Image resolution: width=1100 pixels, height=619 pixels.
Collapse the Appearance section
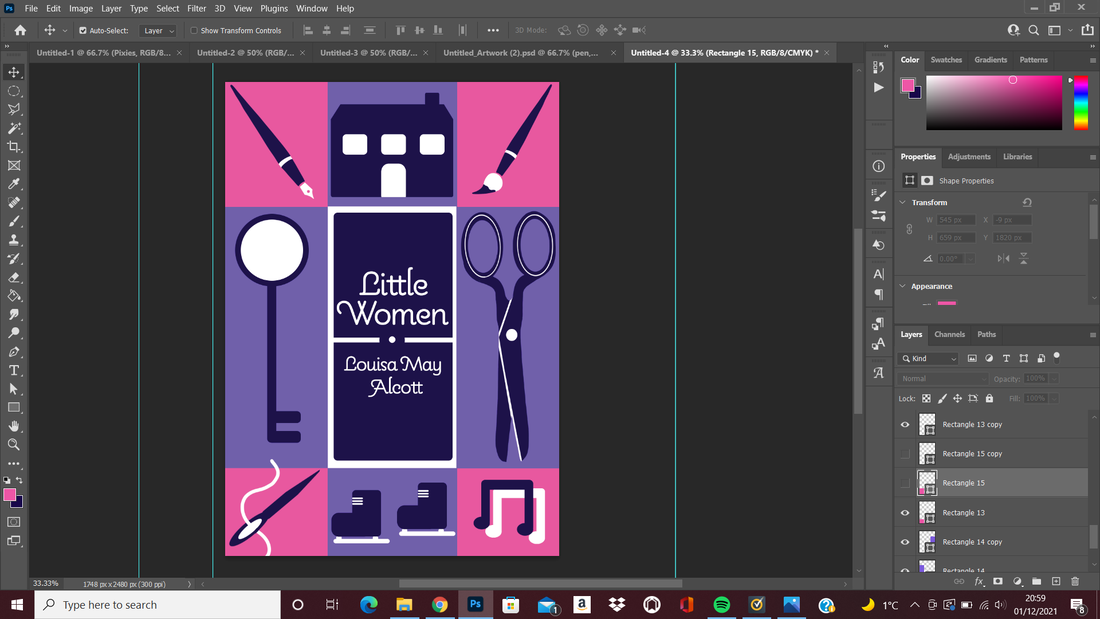[x=903, y=286]
